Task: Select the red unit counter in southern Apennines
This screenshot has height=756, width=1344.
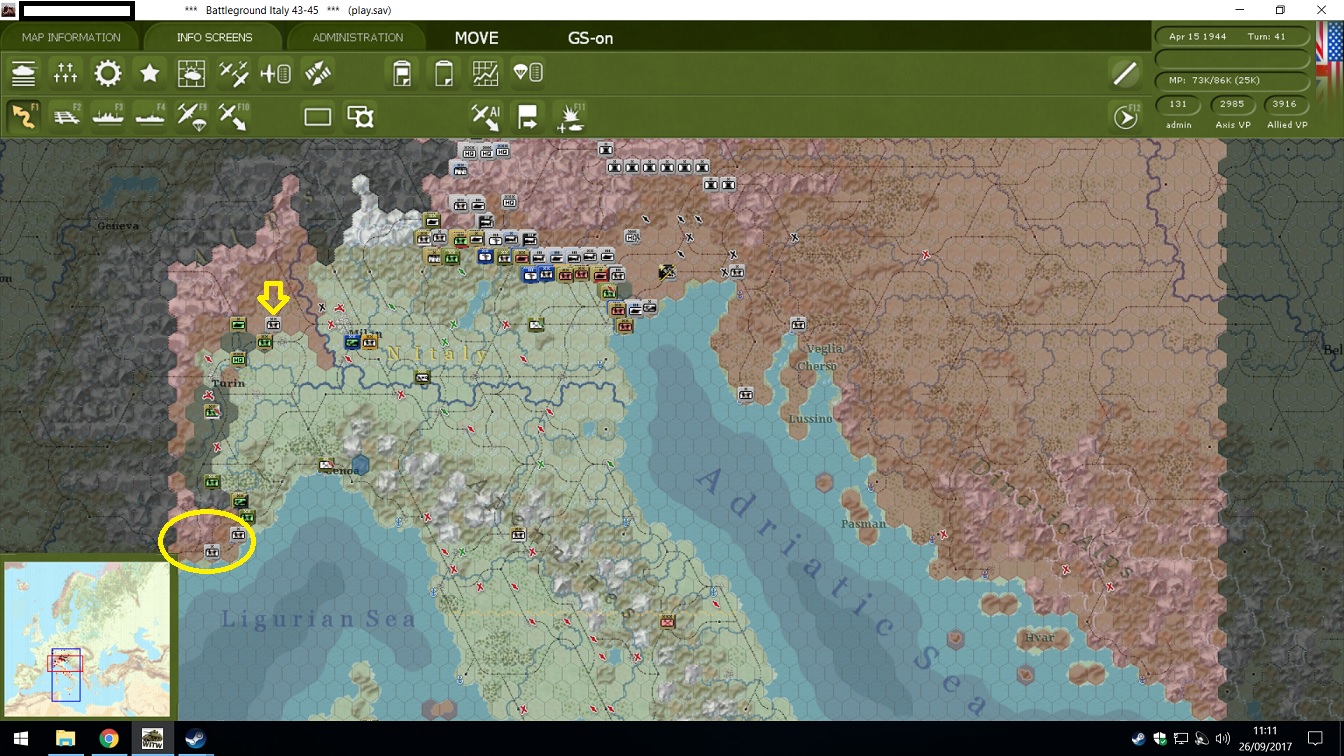Action: coord(668,621)
